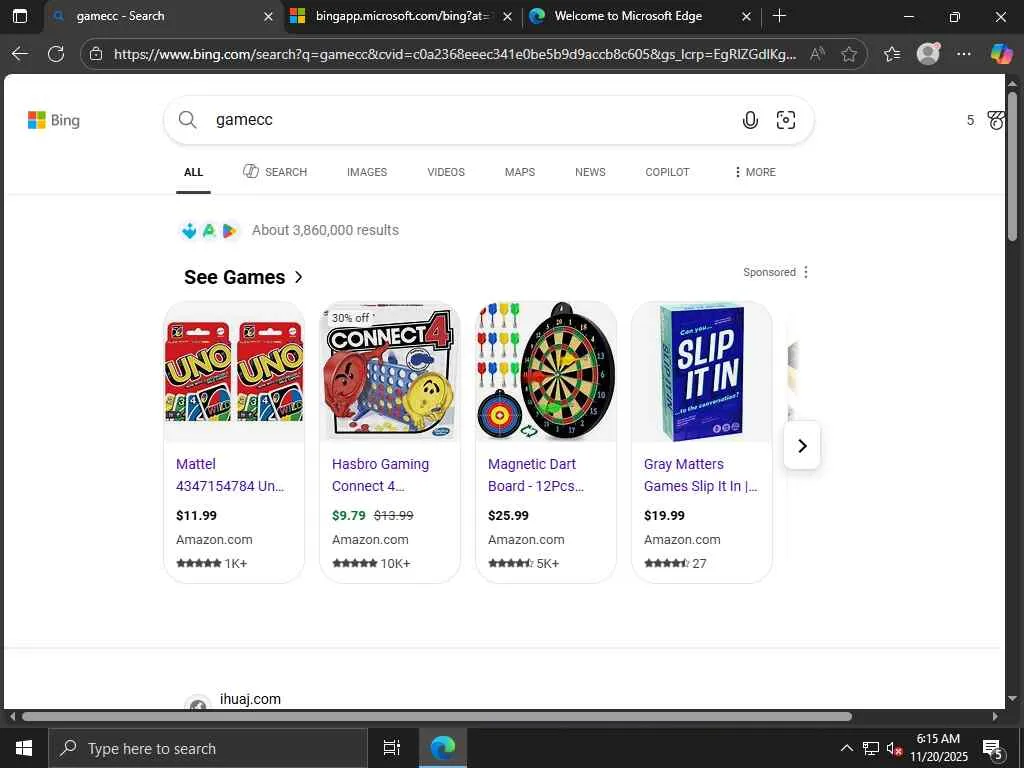Viewport: 1024px width, 768px height.
Task: Open the tab actions menu icon
Action: coord(20,16)
